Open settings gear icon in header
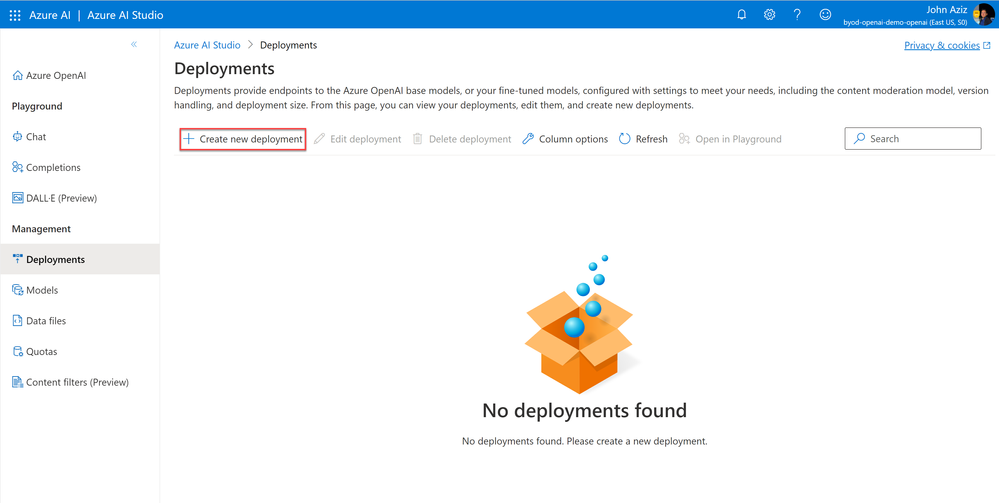 point(770,15)
